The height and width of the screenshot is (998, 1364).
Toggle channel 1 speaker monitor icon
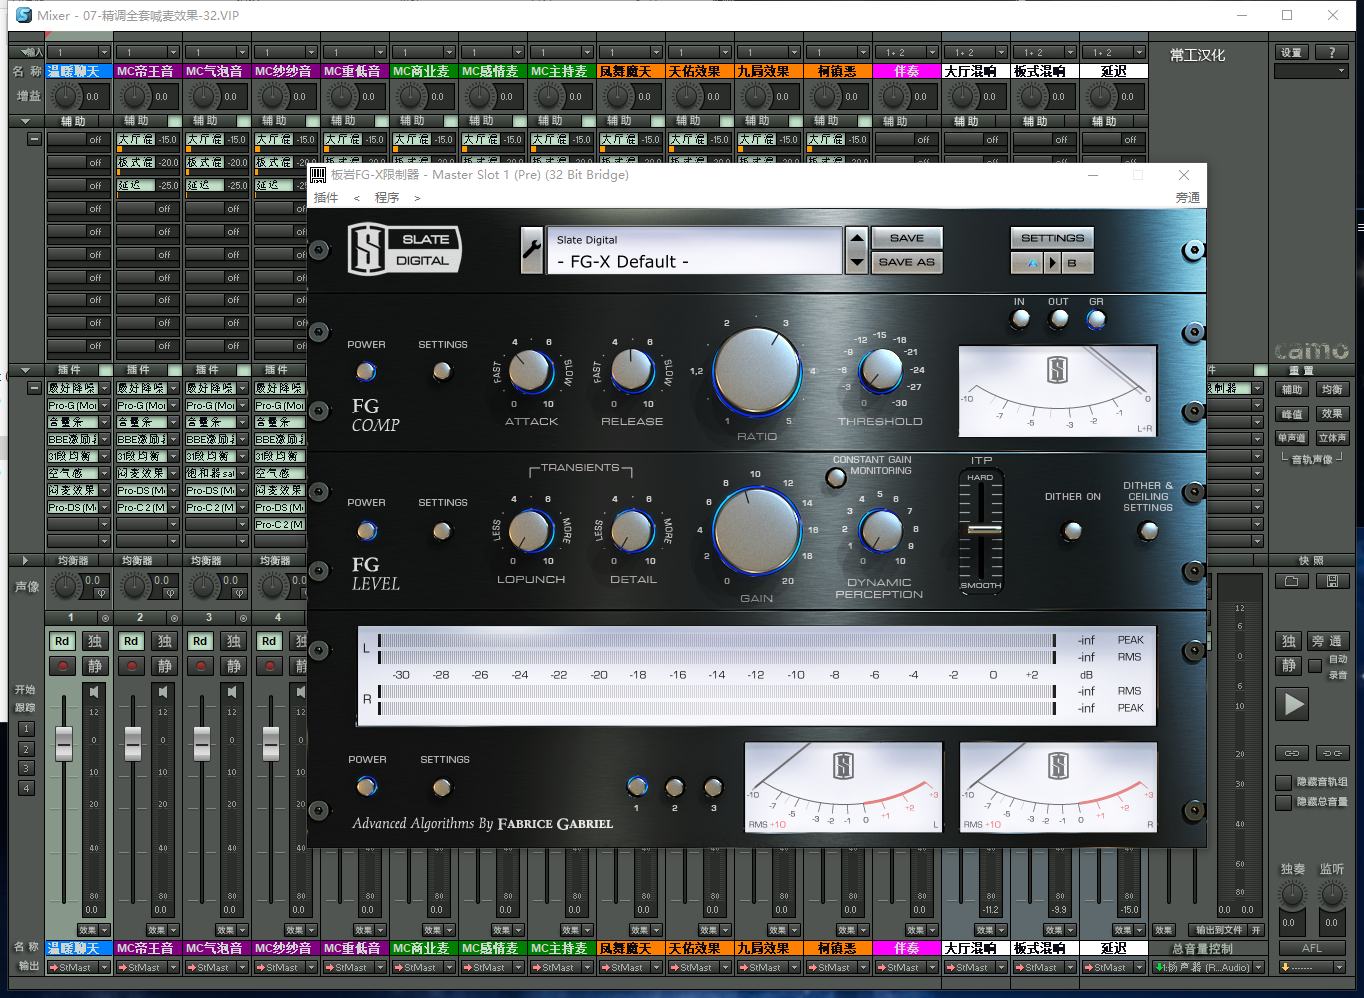tap(94, 692)
